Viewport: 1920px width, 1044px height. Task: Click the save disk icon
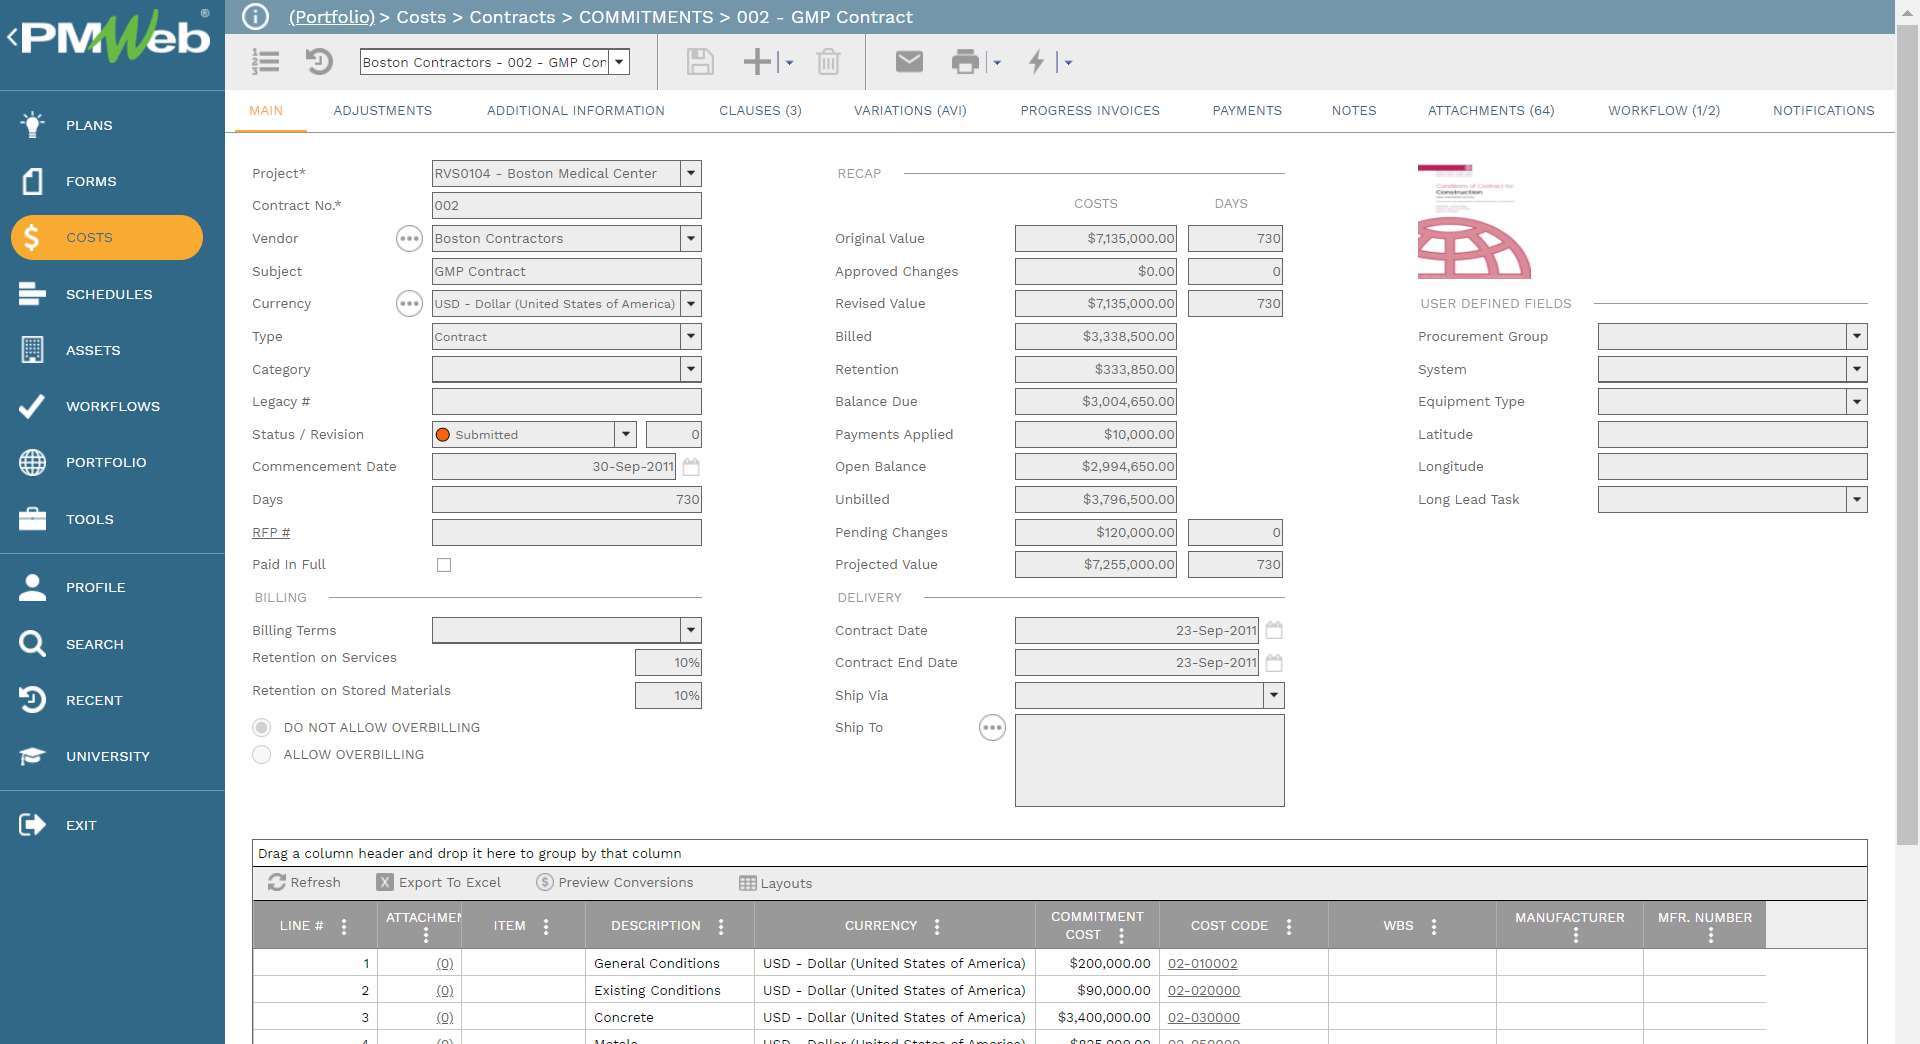click(x=700, y=62)
